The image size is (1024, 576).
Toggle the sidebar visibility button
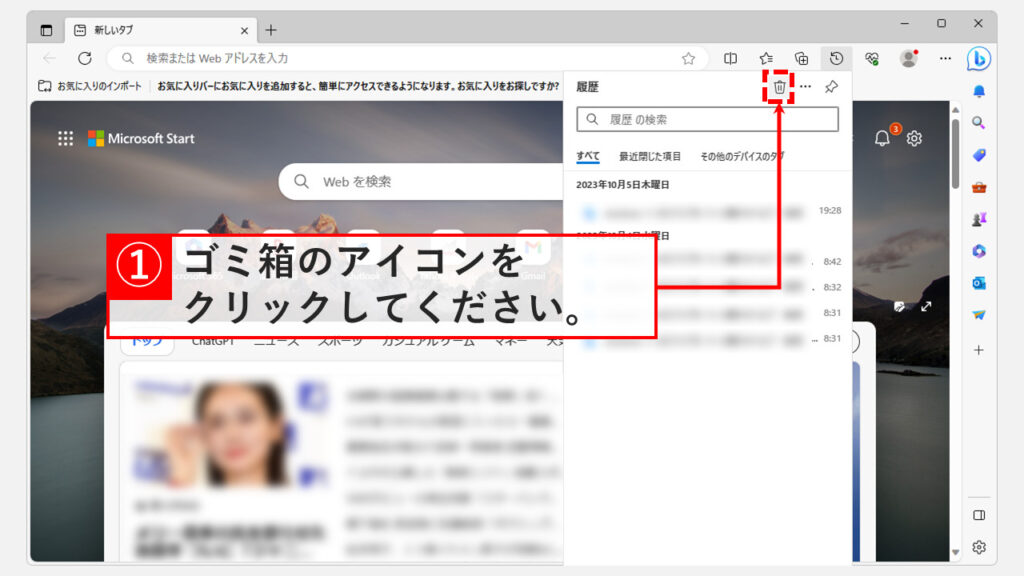pyautogui.click(x=979, y=516)
